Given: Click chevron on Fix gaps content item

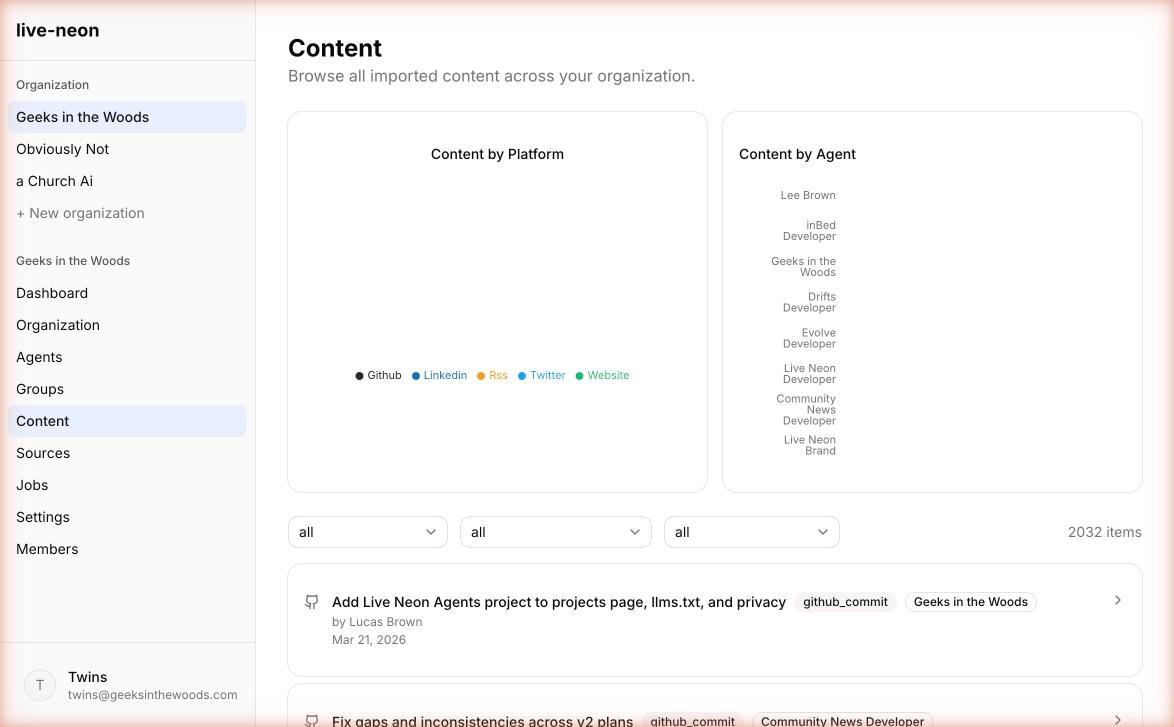Looking at the screenshot, I should (x=1117, y=719).
